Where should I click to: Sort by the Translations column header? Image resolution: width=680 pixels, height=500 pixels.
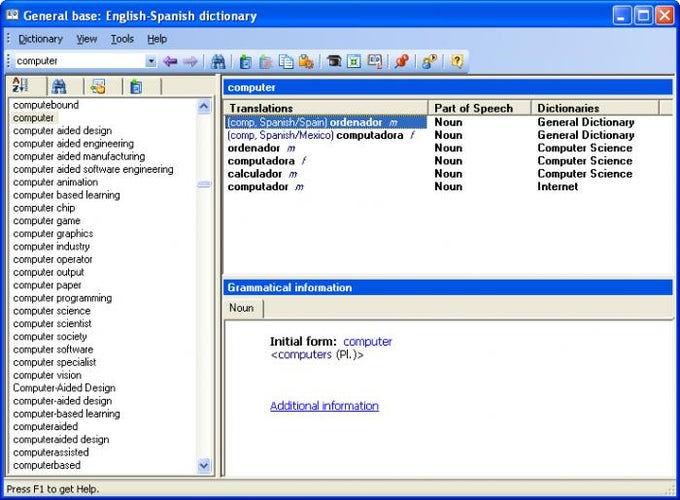click(325, 108)
